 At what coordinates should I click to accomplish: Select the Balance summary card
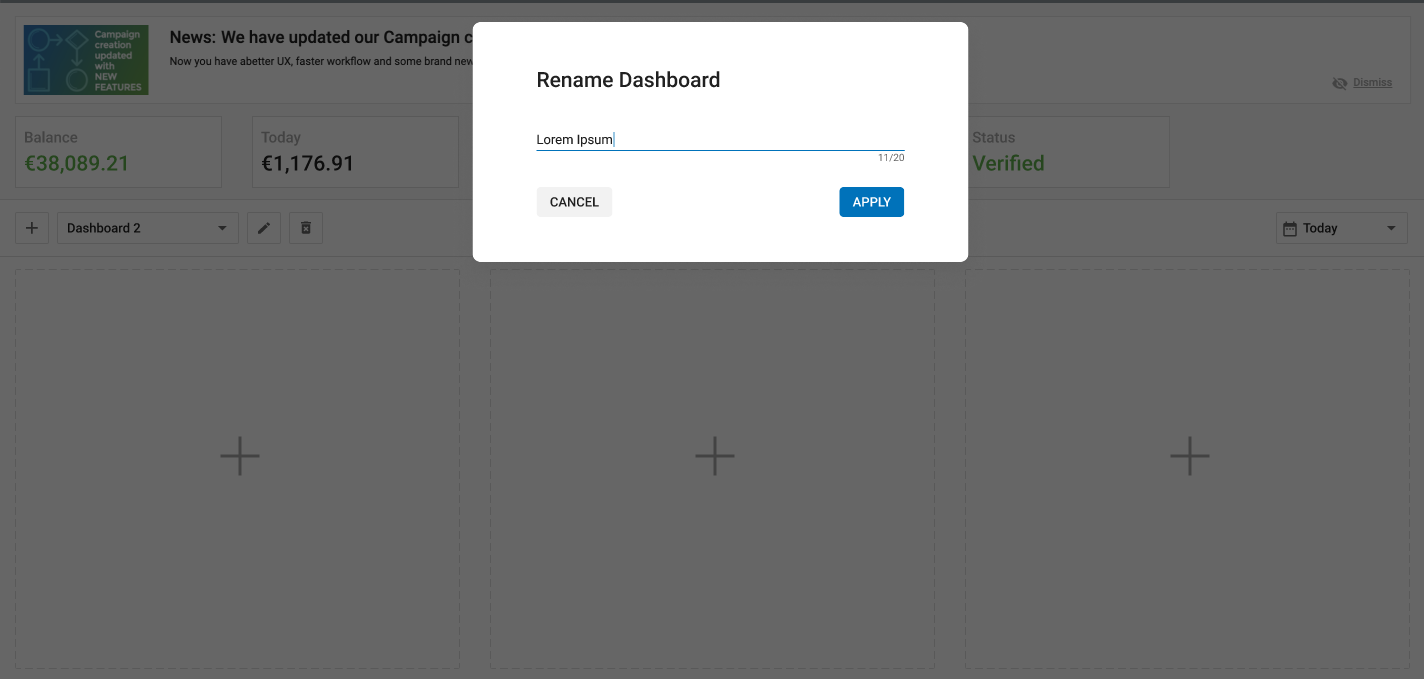pos(118,152)
